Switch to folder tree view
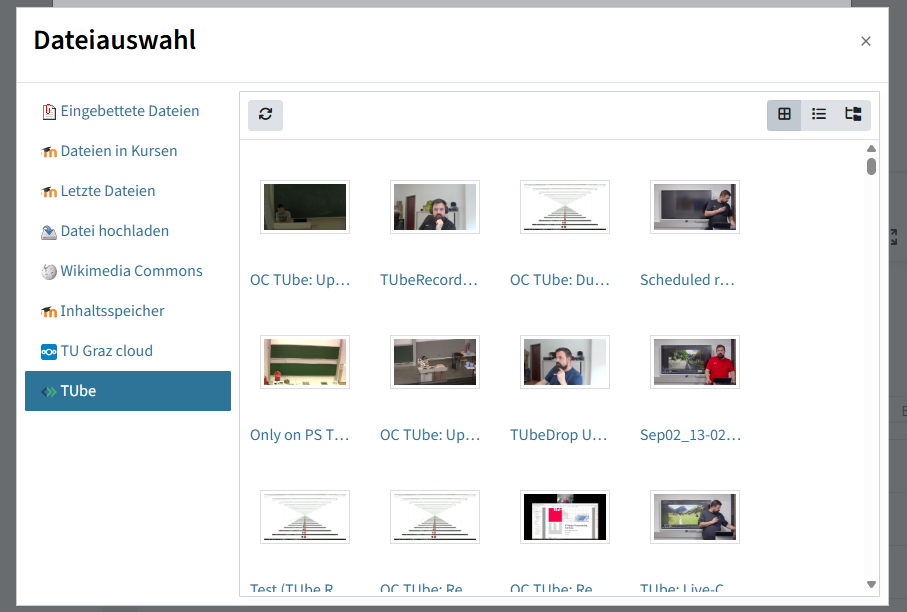The width and height of the screenshot is (907, 612). click(x=853, y=115)
